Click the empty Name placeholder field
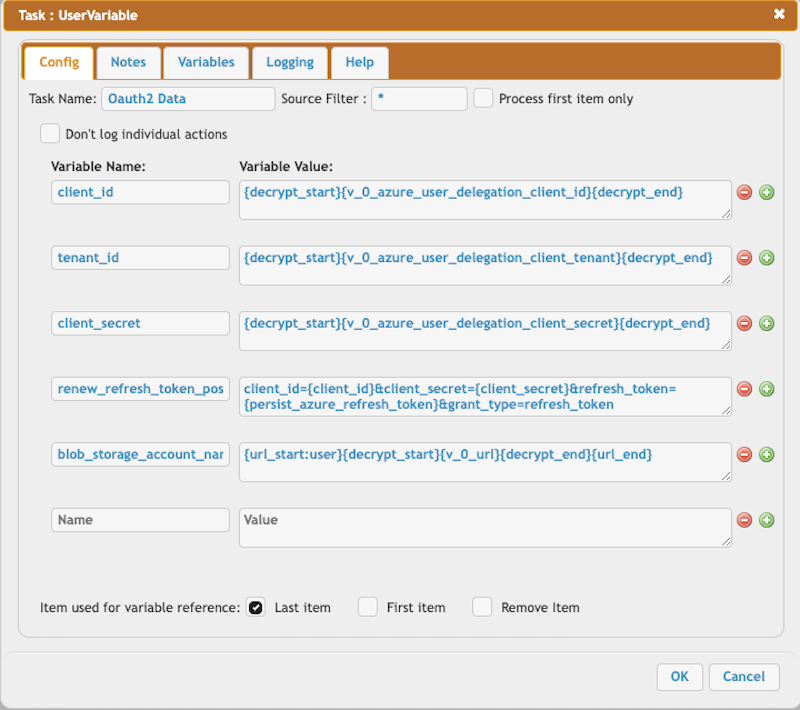The image size is (800, 710). pyautogui.click(x=140, y=520)
